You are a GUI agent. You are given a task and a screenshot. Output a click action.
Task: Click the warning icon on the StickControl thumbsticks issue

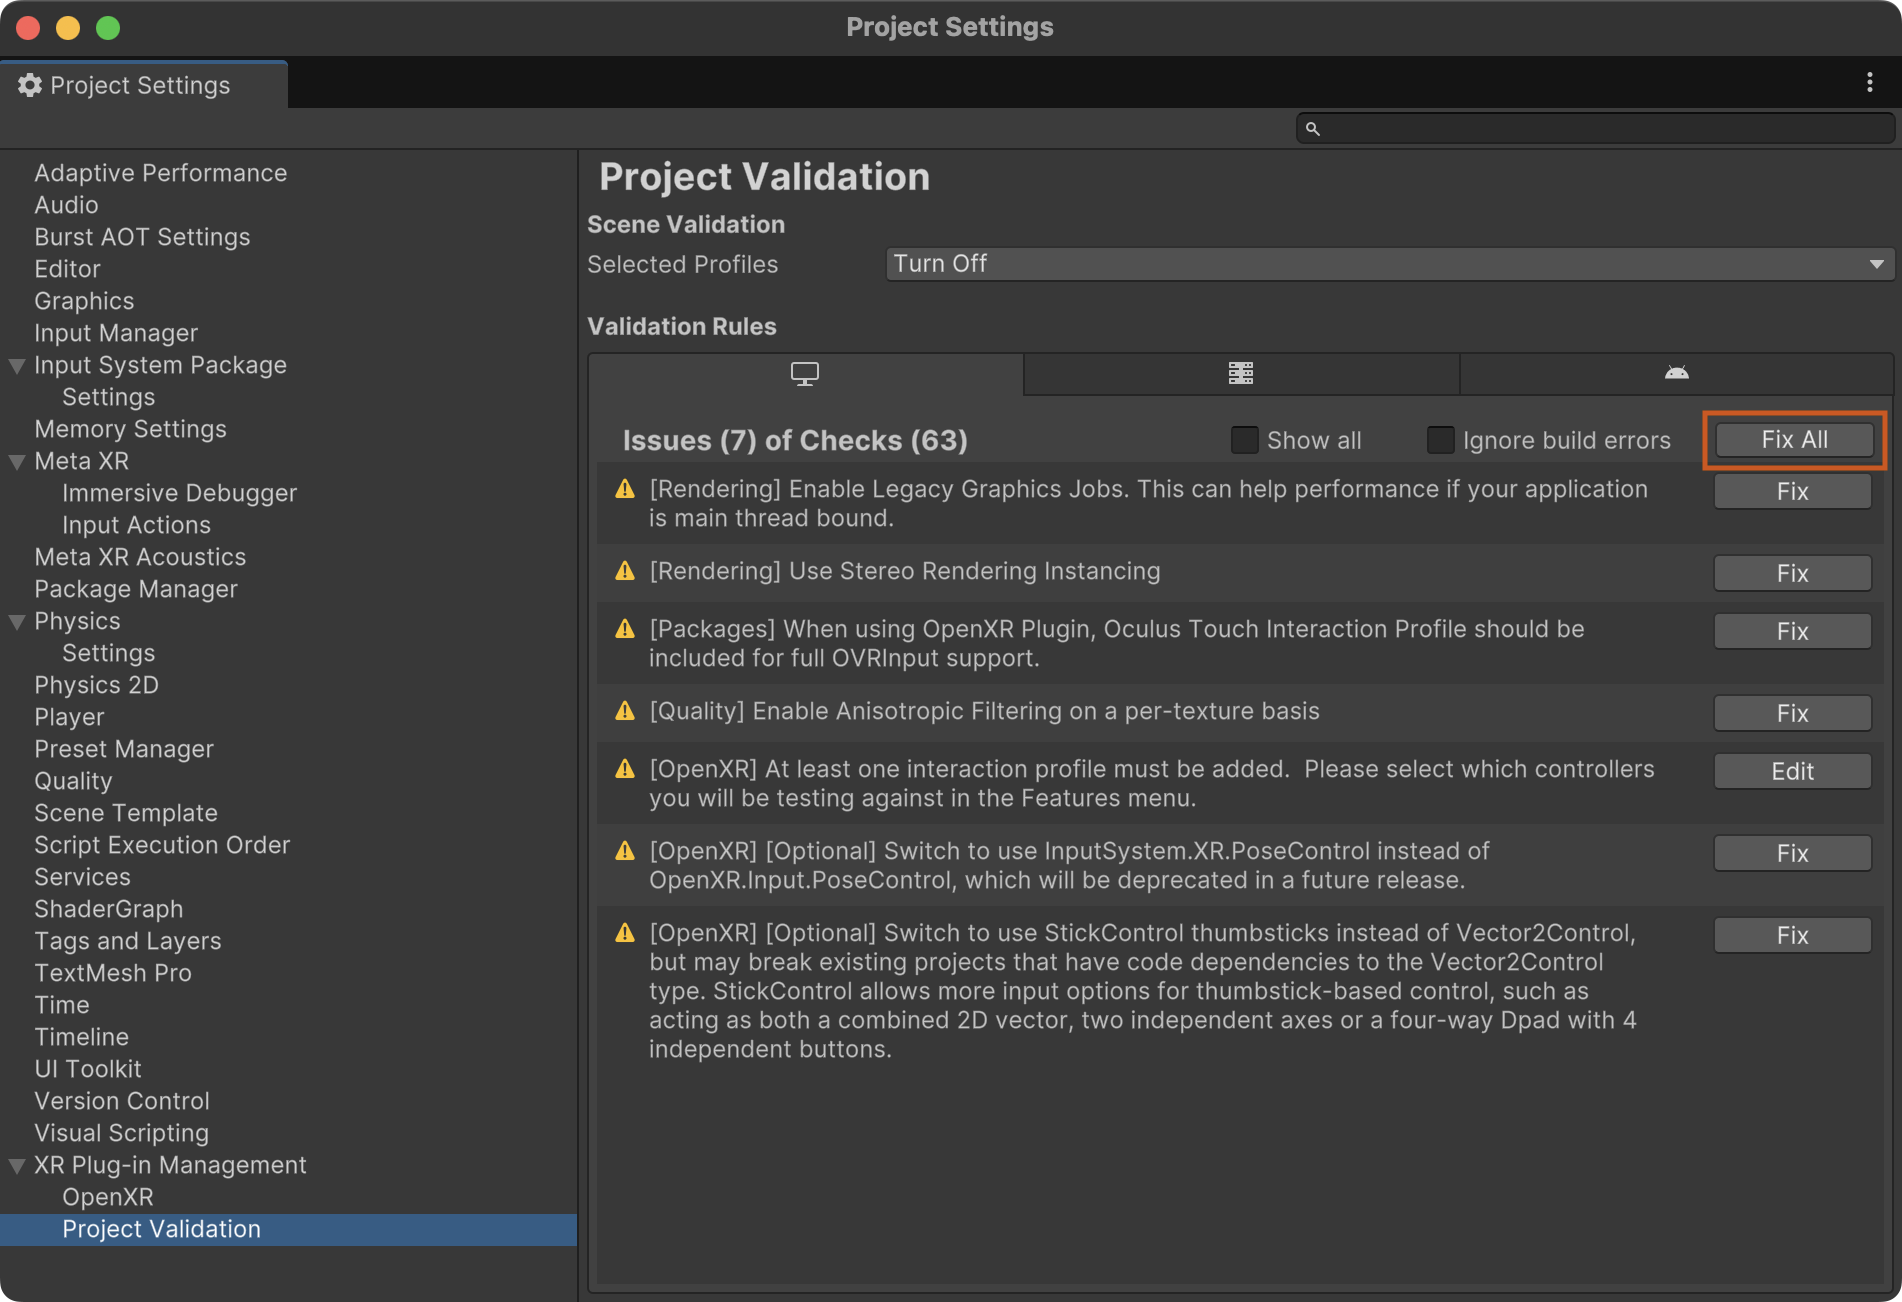[624, 932]
